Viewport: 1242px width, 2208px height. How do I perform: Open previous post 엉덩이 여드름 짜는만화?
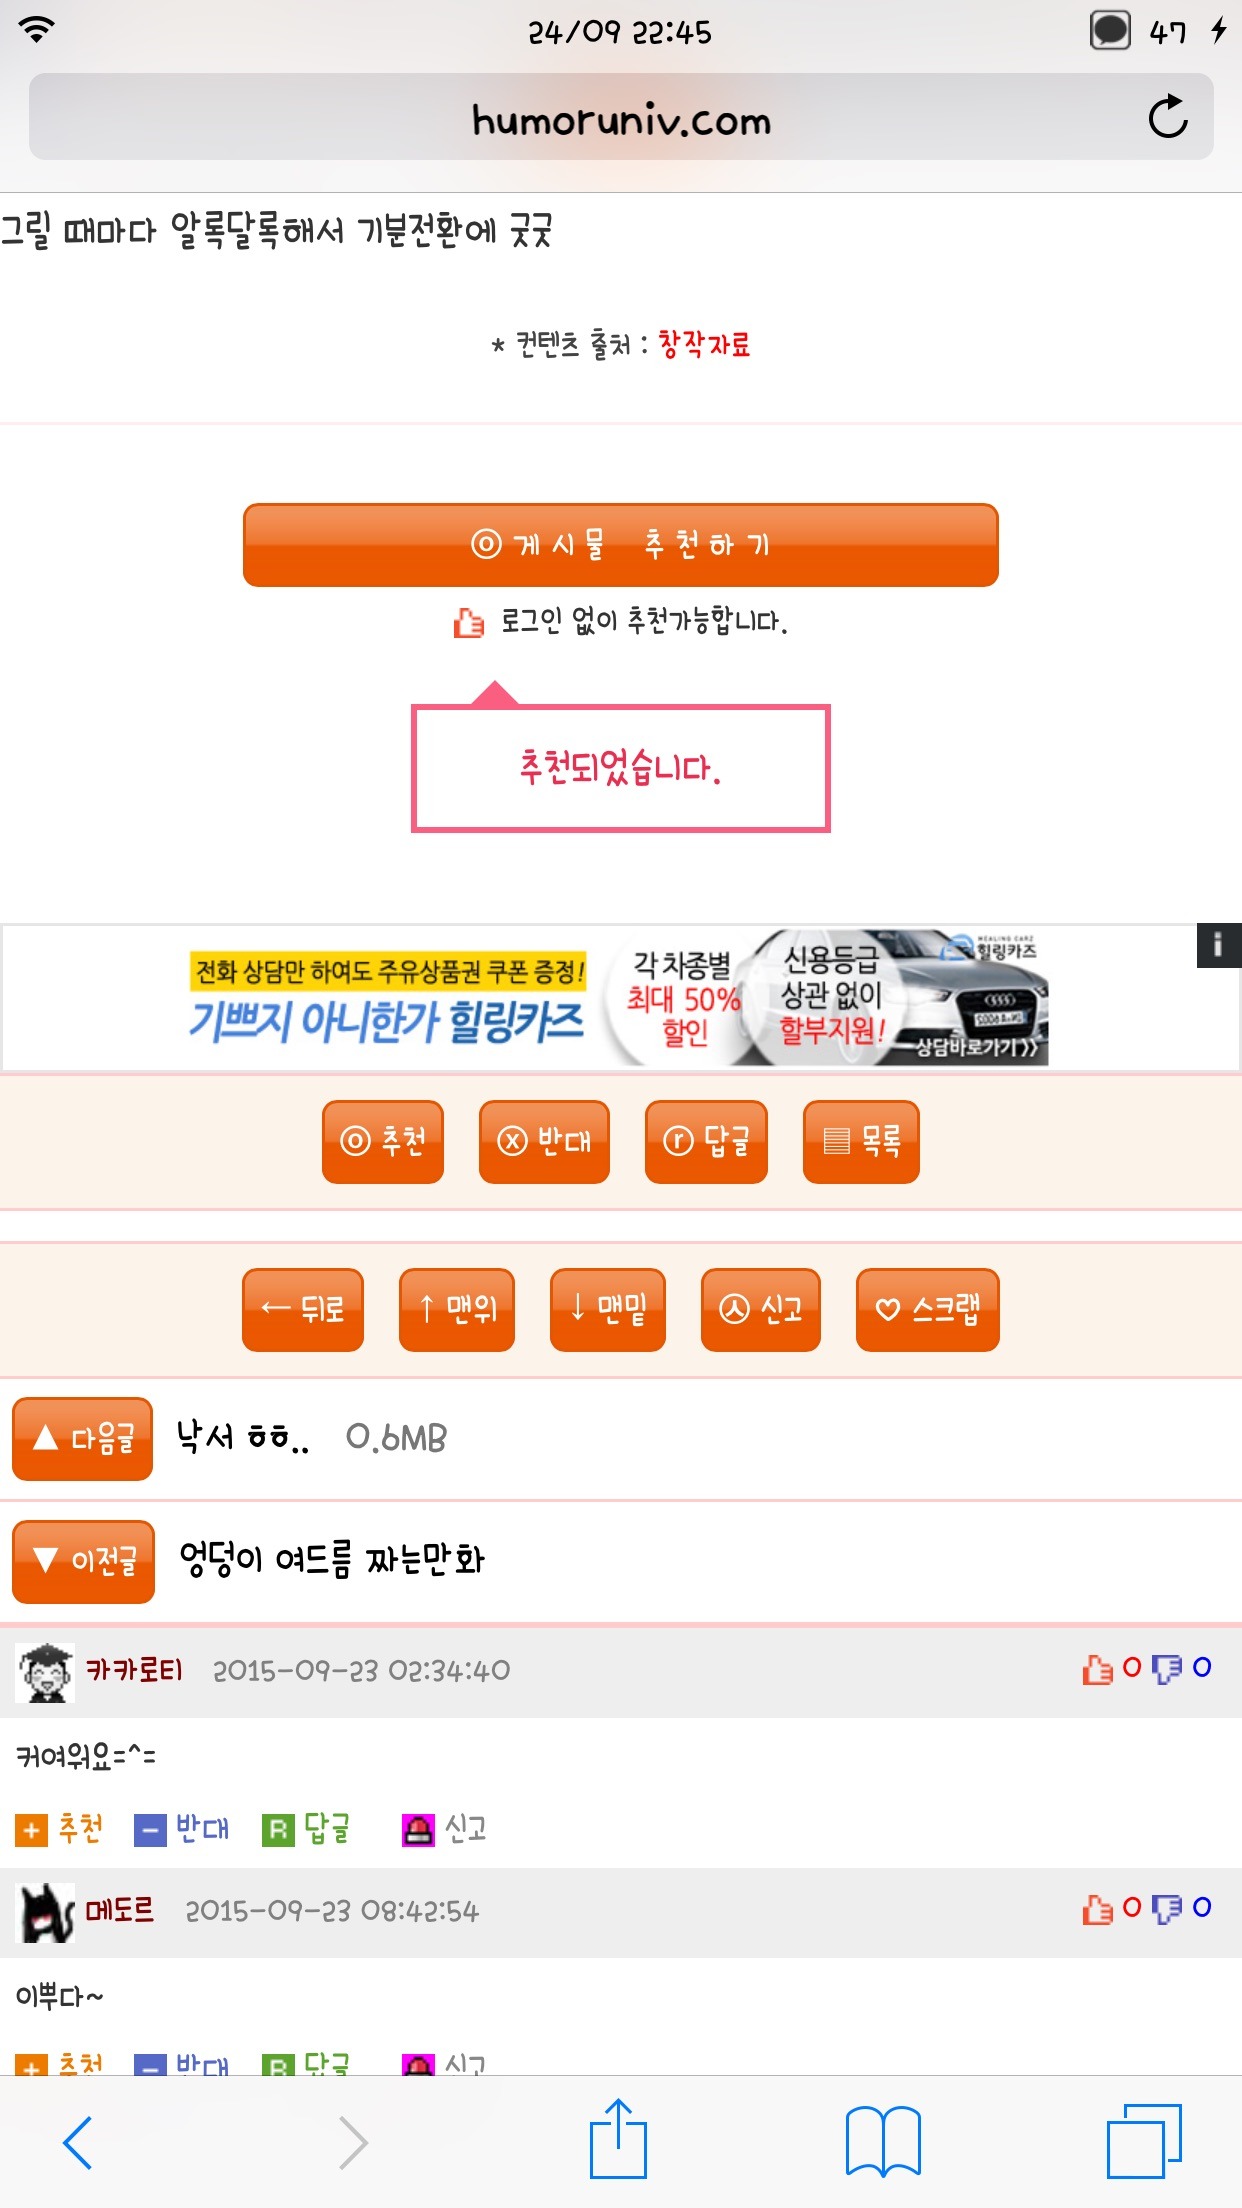pyautogui.click(x=332, y=1560)
